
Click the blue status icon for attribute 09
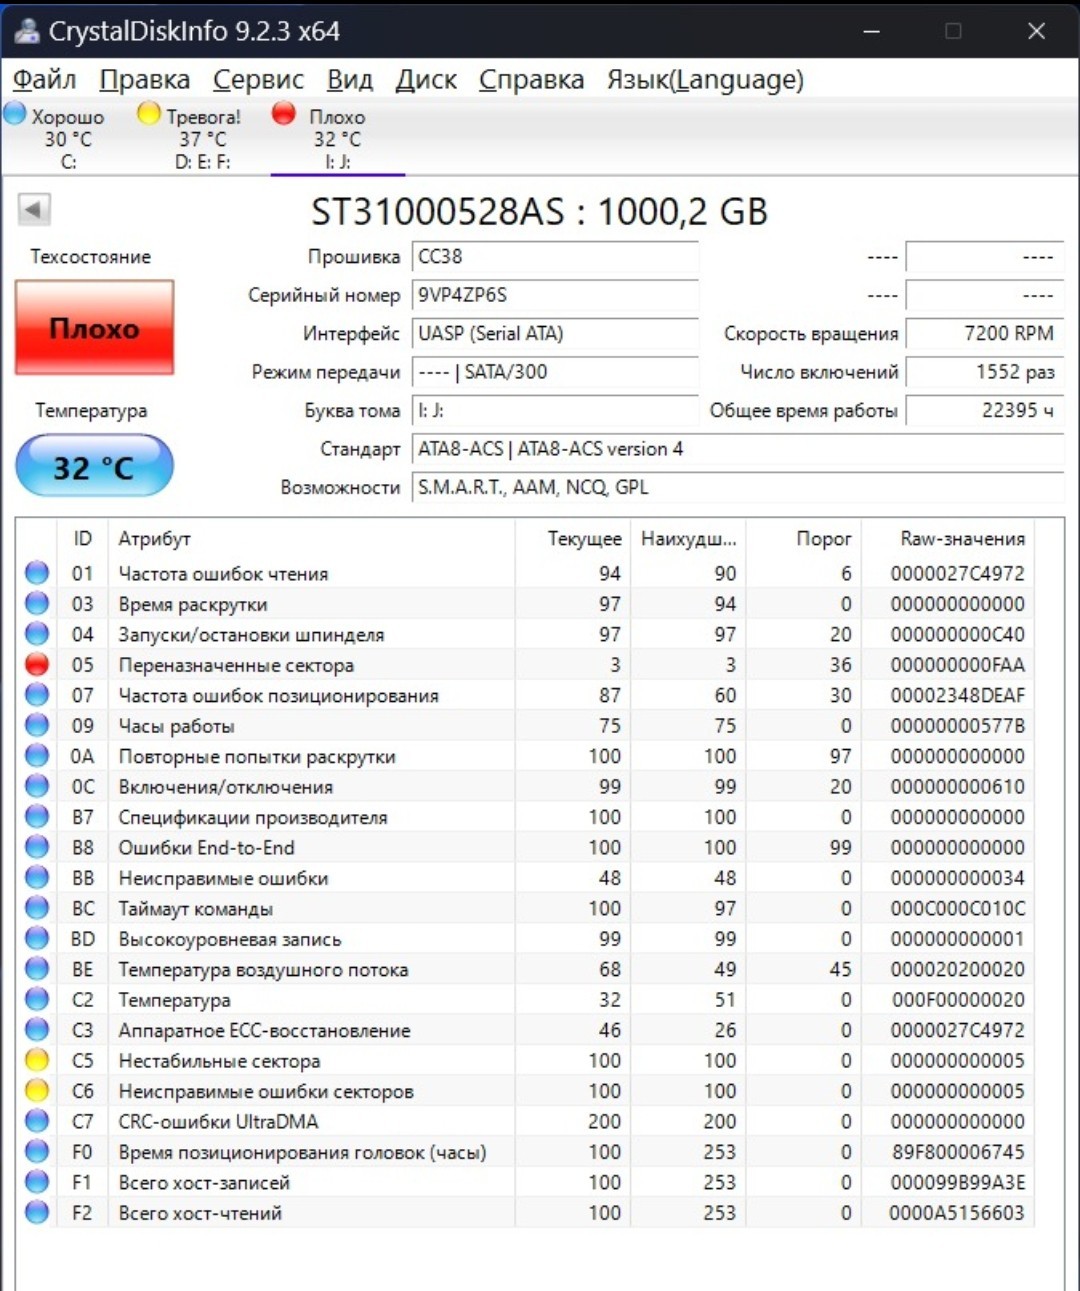[37, 725]
